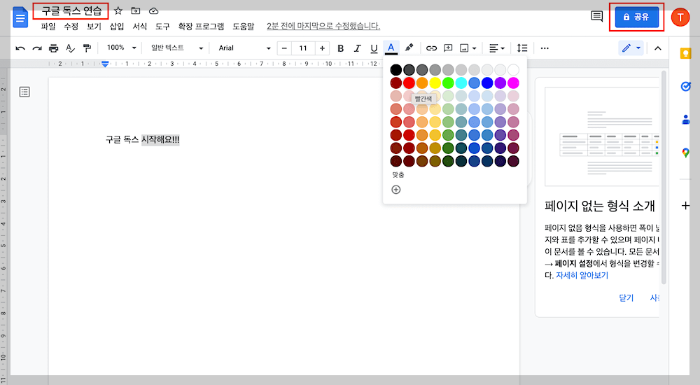Toggle bold formatting
This screenshot has height=385, width=700.
(341, 48)
